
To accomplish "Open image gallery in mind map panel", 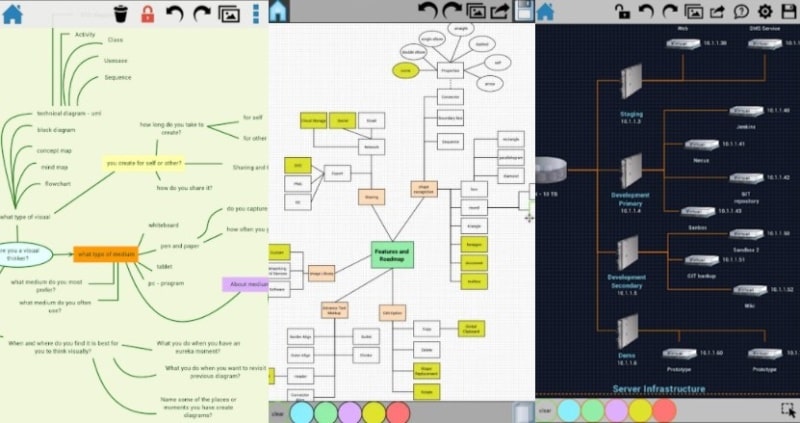I will [x=229, y=14].
